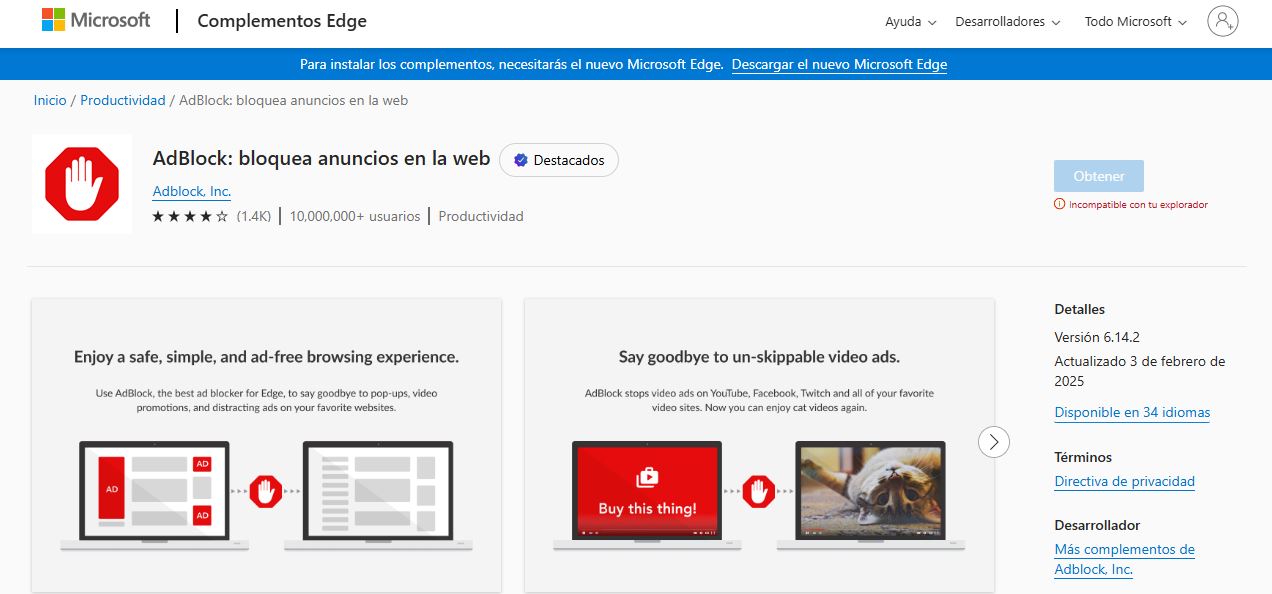The height and width of the screenshot is (594, 1272).
Task: Click the first AdBlock screenshot thumbnail
Action: click(x=266, y=443)
